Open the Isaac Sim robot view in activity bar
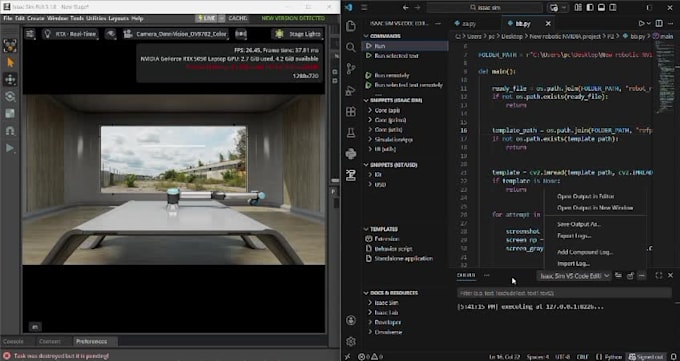 (x=351, y=175)
